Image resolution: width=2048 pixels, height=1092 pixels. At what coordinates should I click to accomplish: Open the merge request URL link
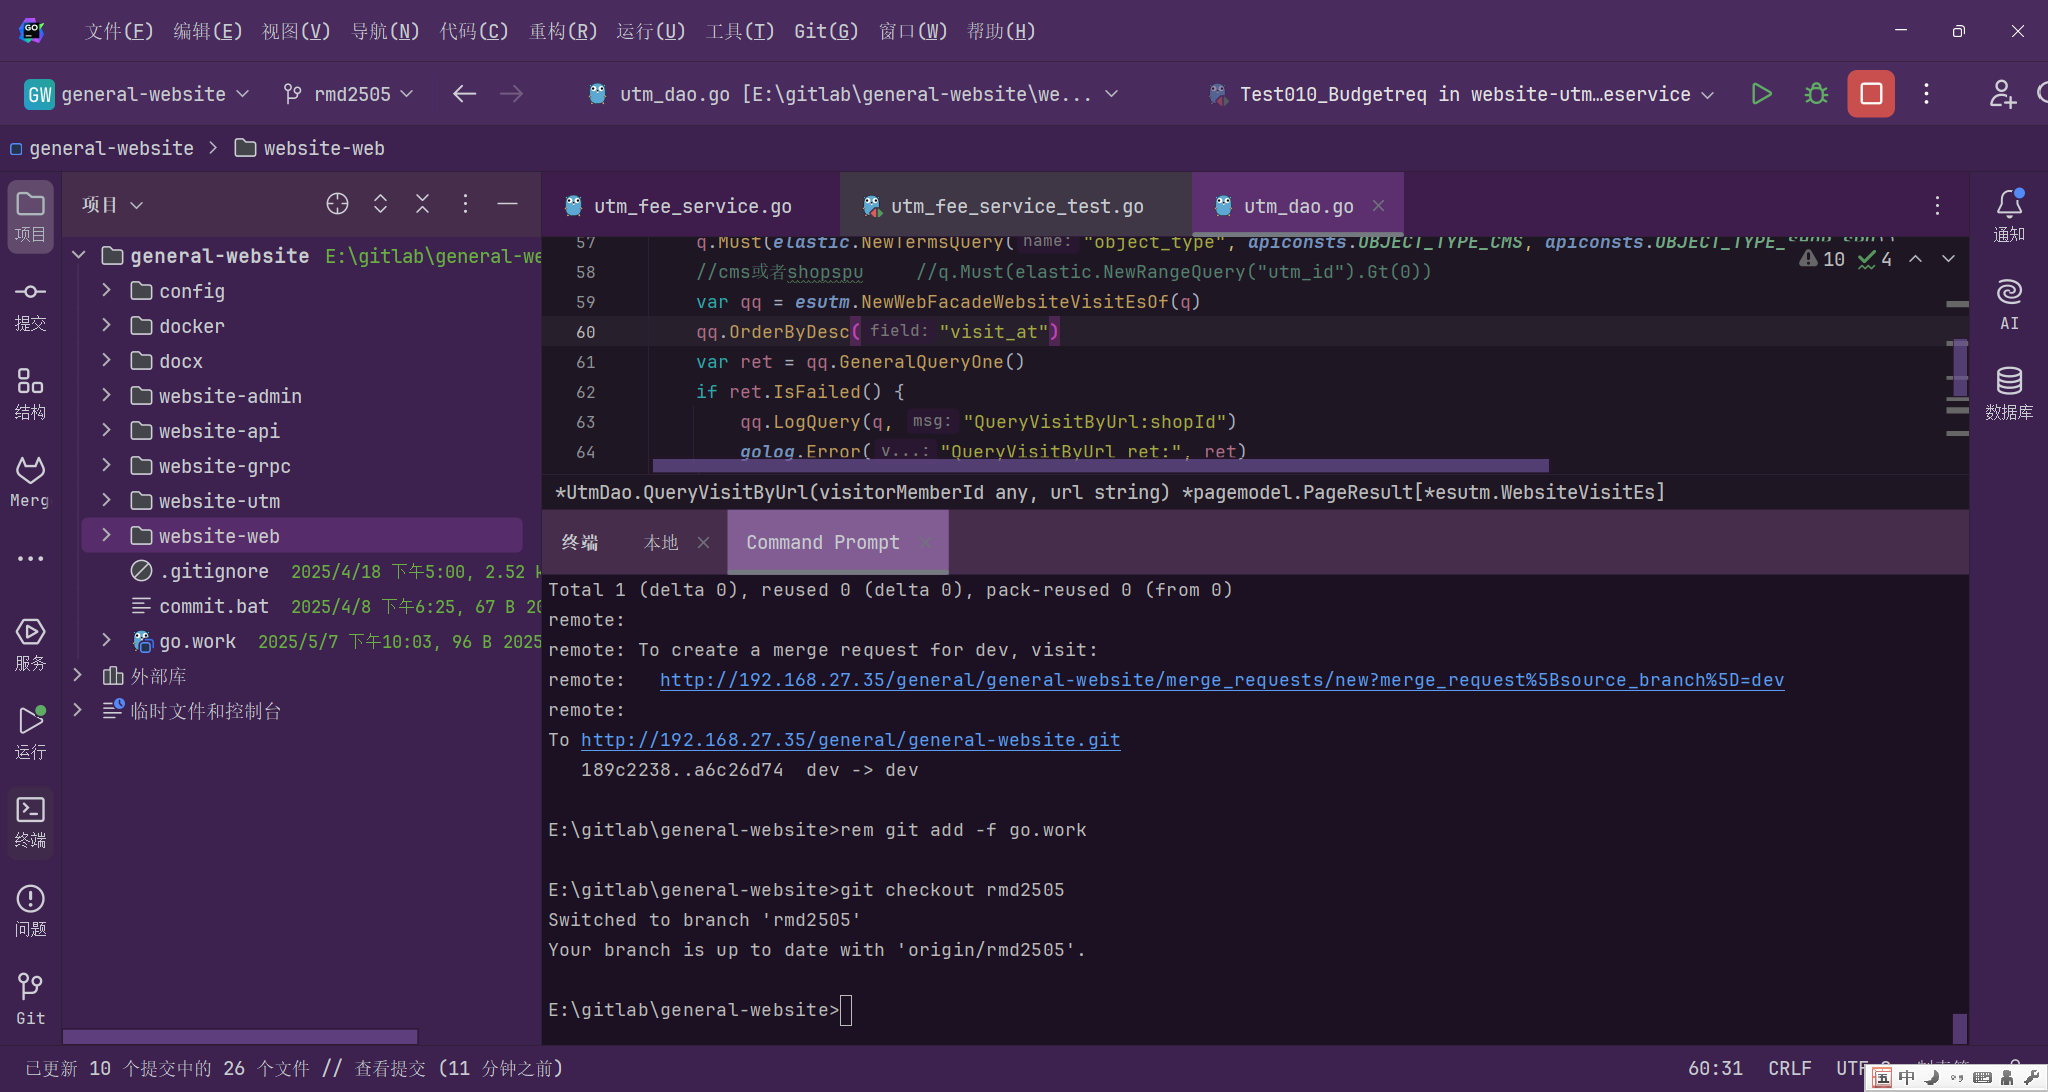click(1221, 680)
